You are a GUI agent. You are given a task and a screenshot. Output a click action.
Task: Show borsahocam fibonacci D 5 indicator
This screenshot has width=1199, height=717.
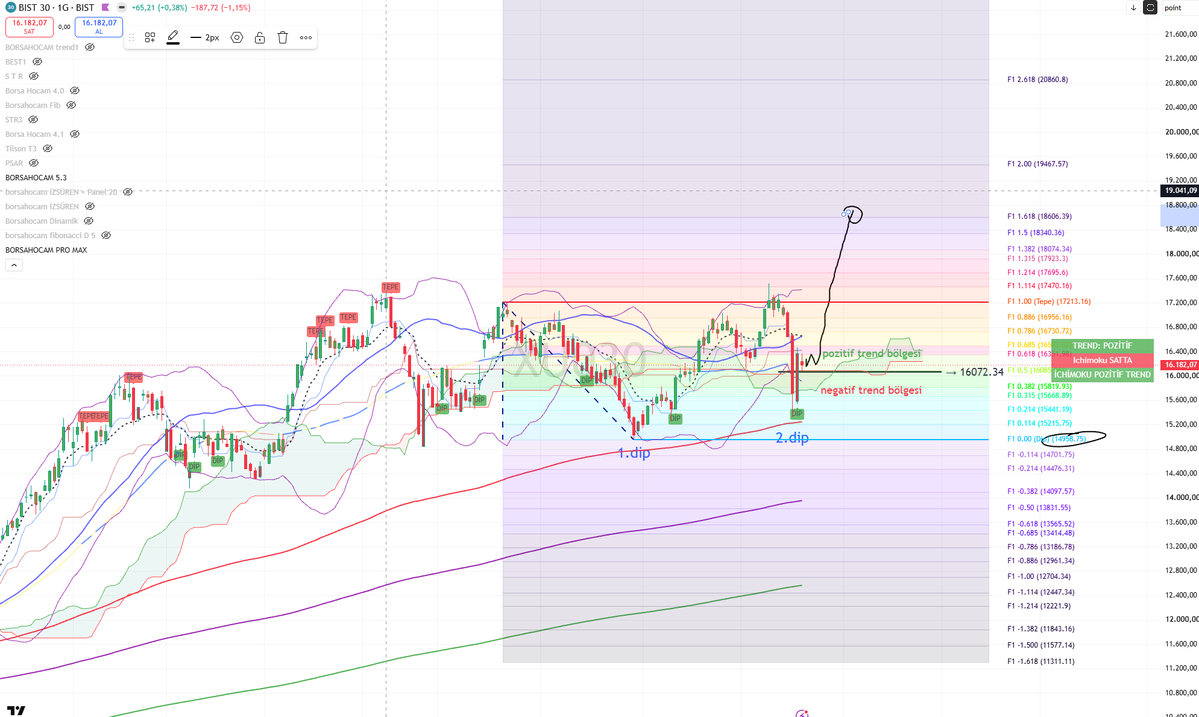coord(106,236)
